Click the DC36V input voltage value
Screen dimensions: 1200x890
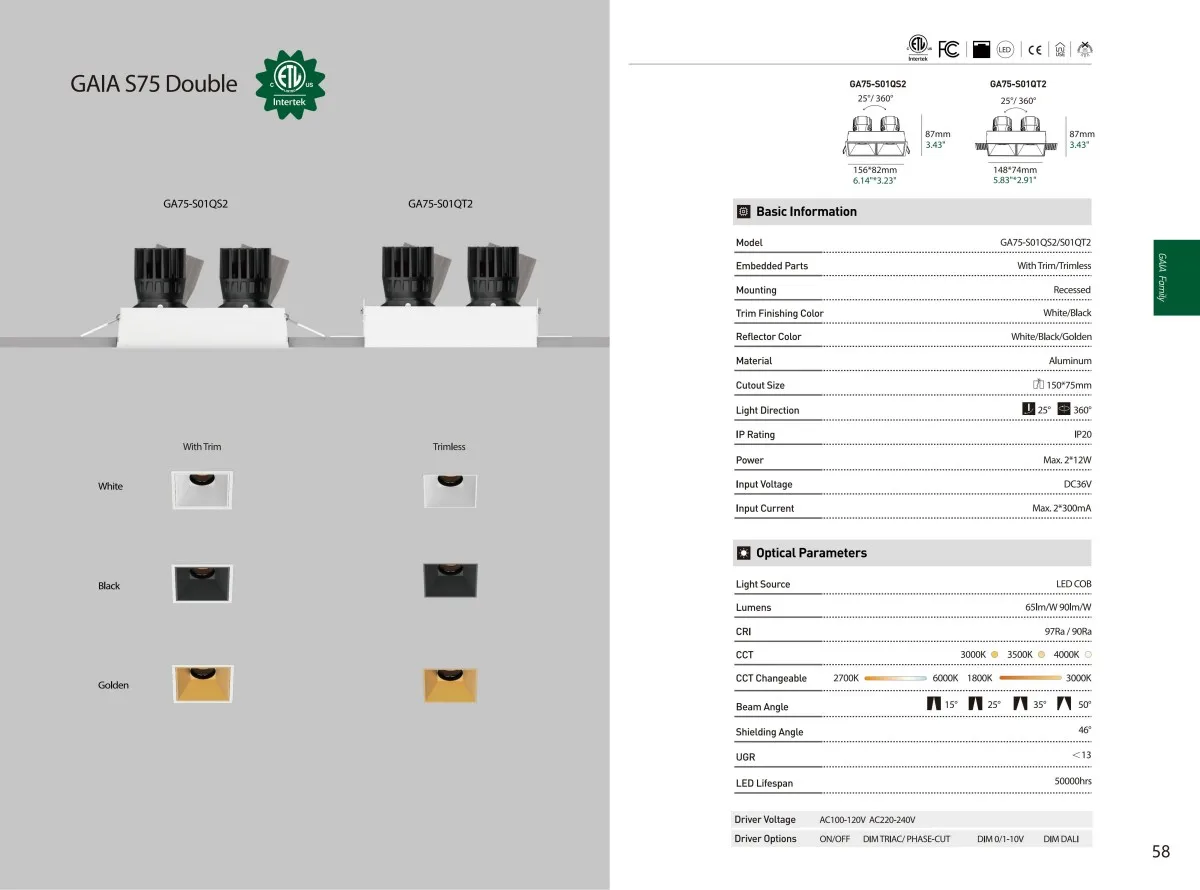click(1077, 484)
